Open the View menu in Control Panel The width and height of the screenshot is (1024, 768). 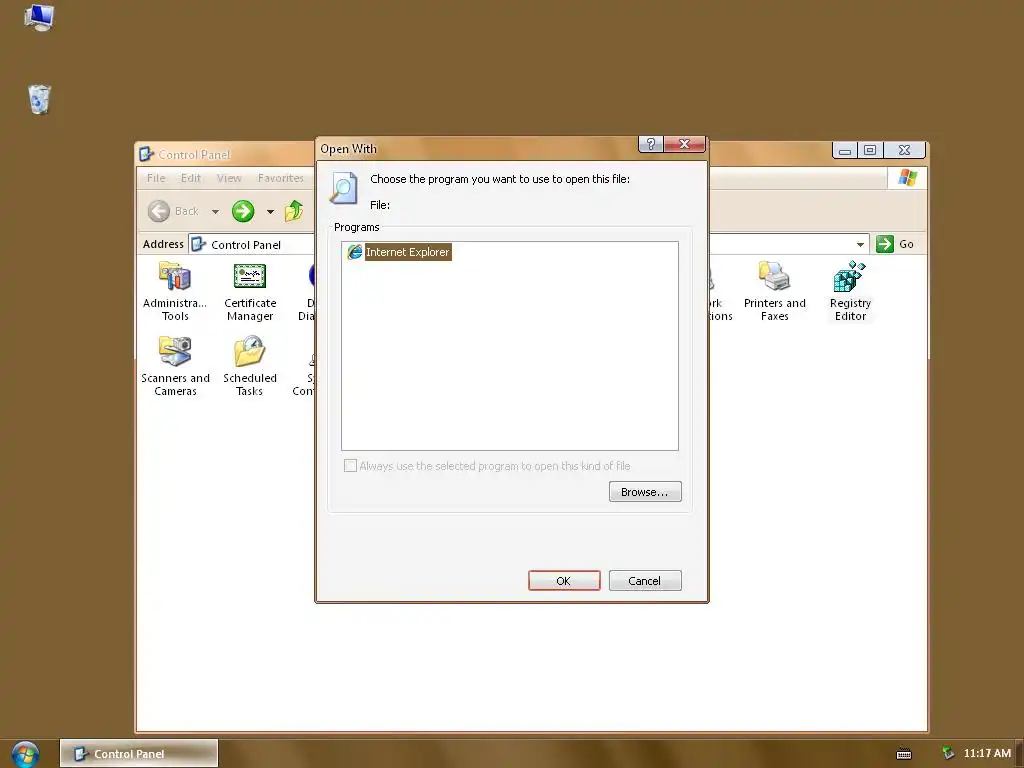(229, 178)
